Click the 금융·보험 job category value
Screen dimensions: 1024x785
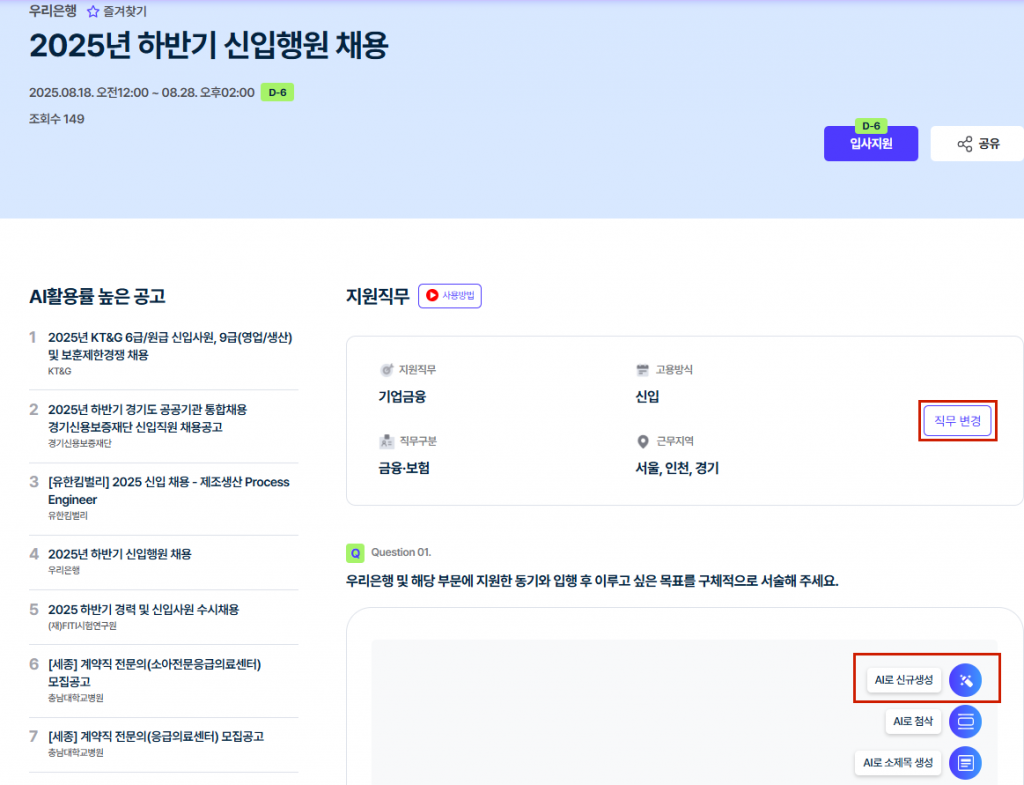pos(404,468)
